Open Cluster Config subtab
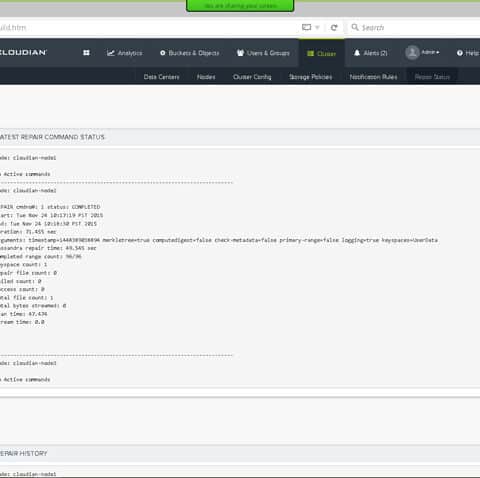Viewport: 480px width, 478px height. 252,77
